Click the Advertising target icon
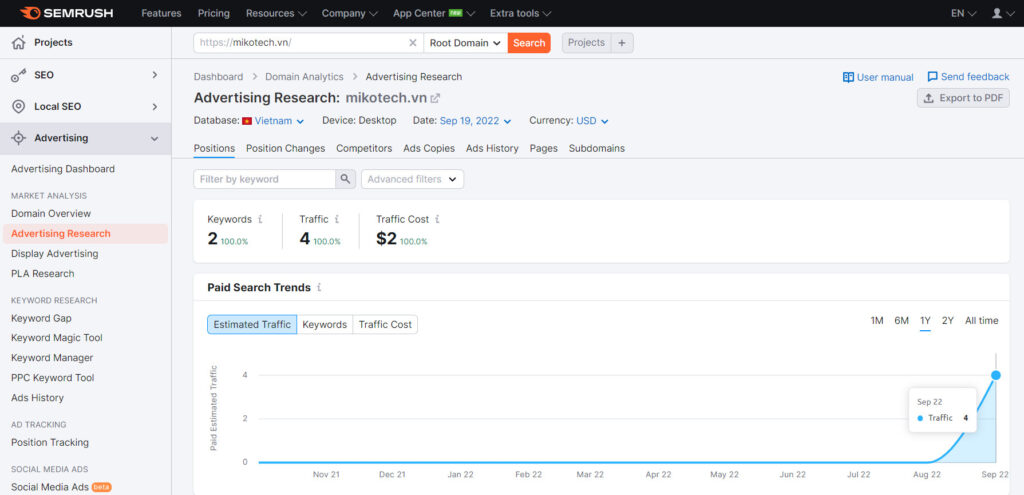Image resolution: width=1024 pixels, height=495 pixels. (19, 138)
